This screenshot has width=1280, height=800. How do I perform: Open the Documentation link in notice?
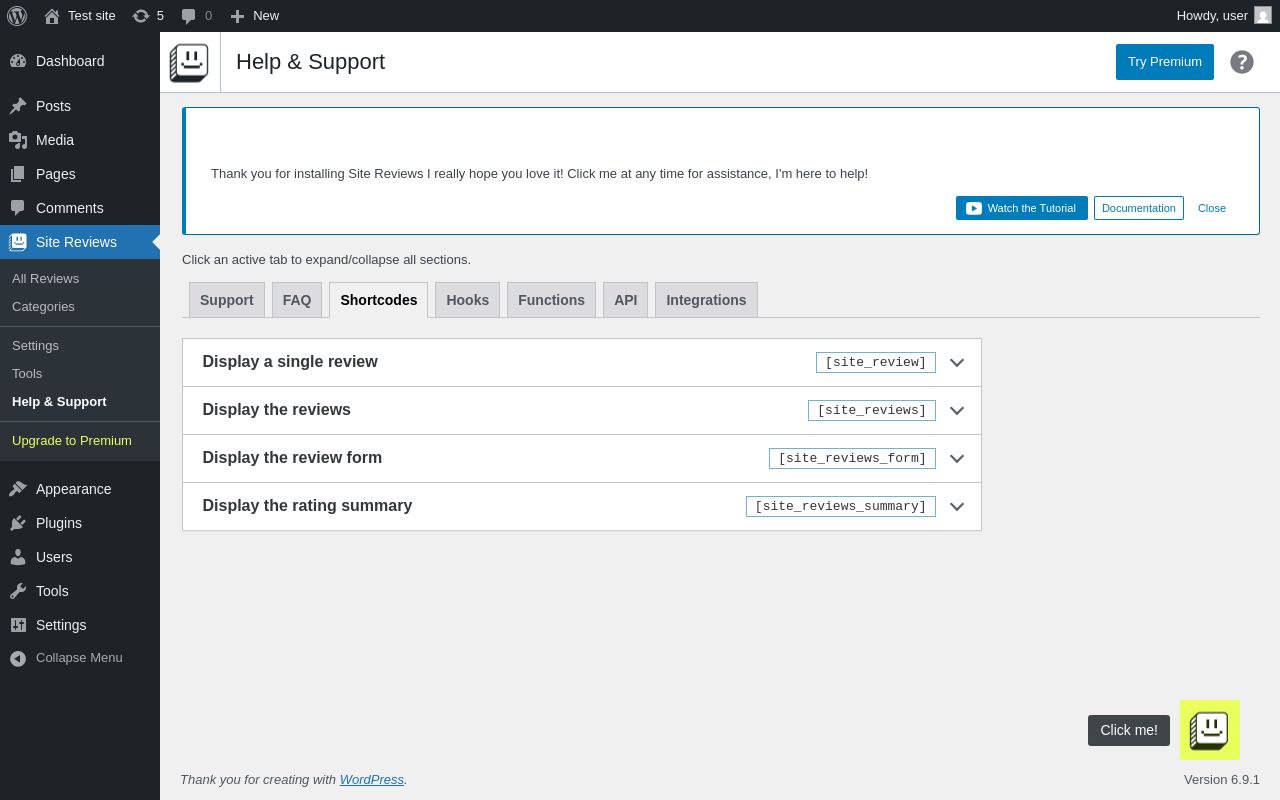click(1138, 208)
